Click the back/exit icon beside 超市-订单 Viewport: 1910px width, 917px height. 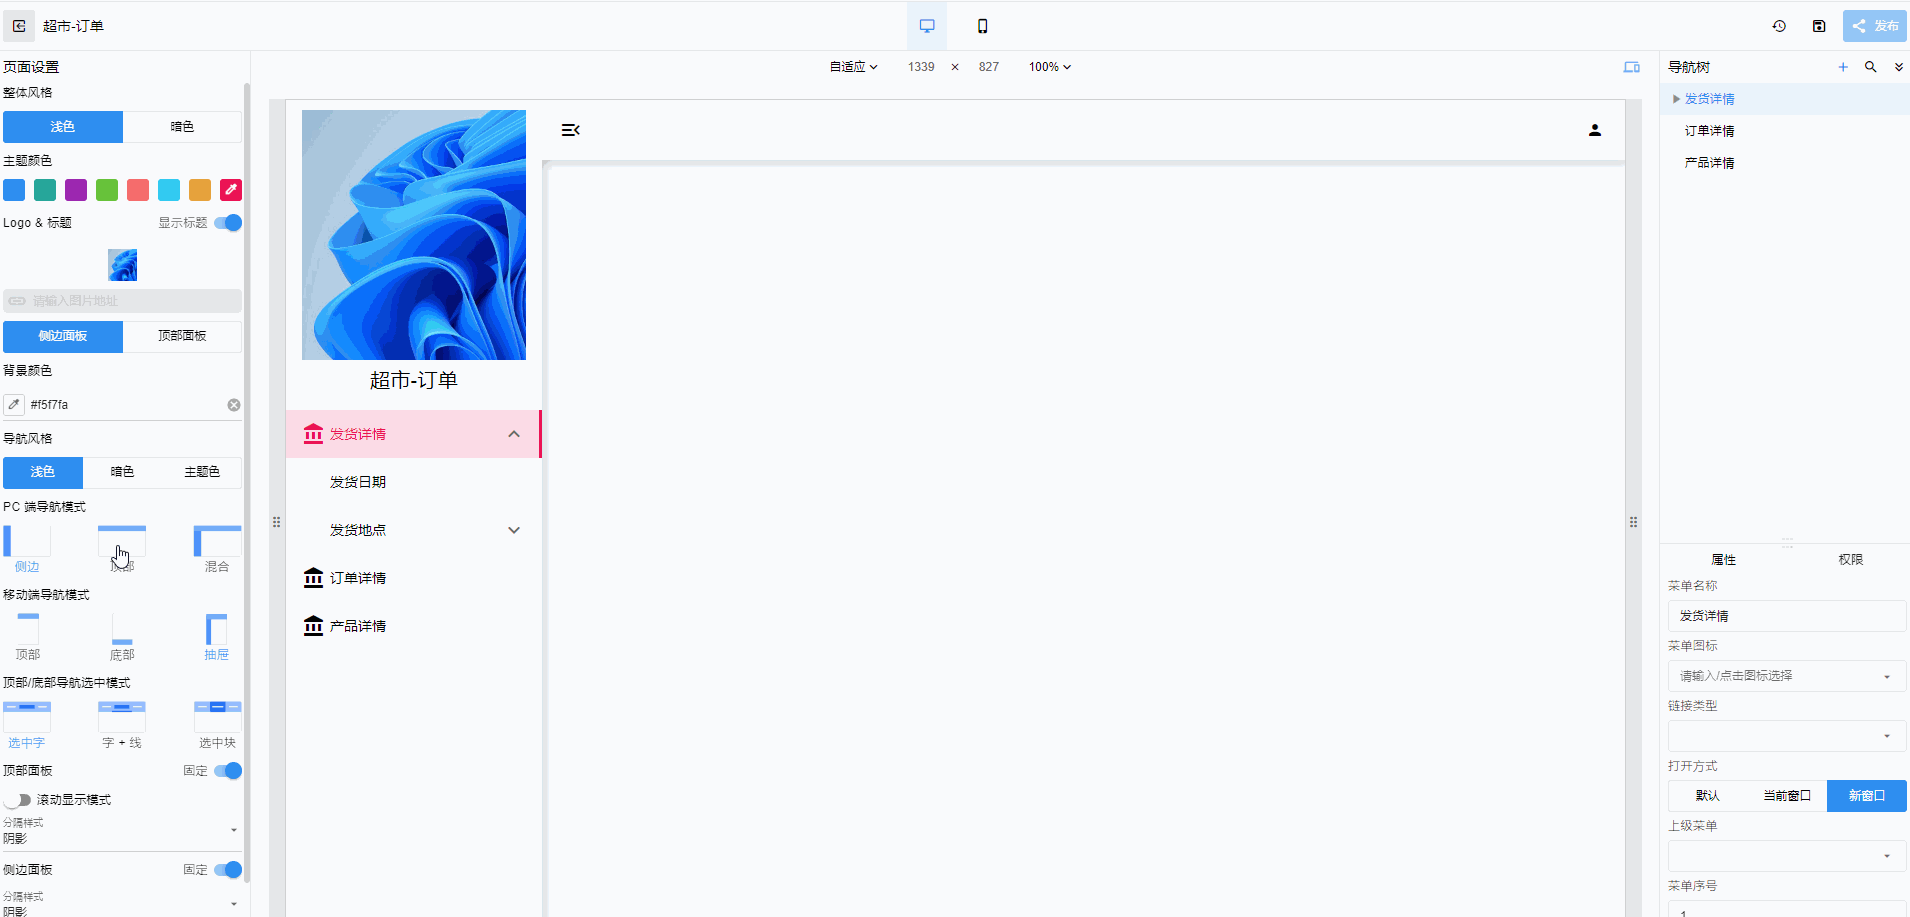[x=19, y=26]
